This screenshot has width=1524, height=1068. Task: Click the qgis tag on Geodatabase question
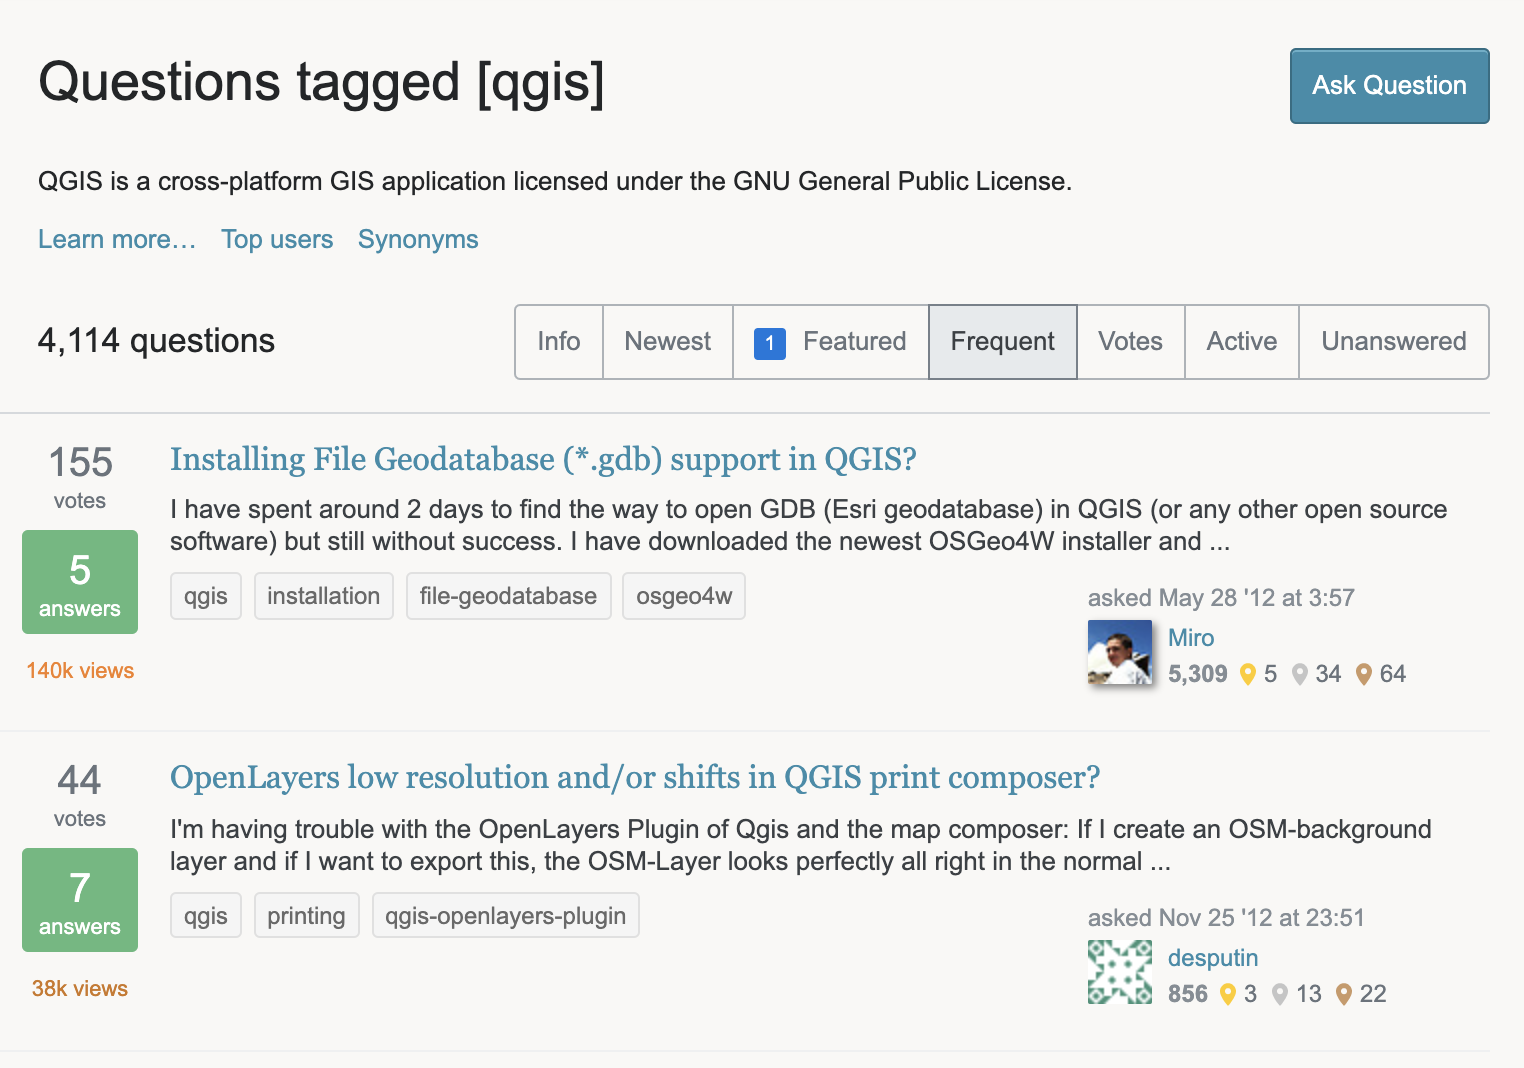pos(206,596)
